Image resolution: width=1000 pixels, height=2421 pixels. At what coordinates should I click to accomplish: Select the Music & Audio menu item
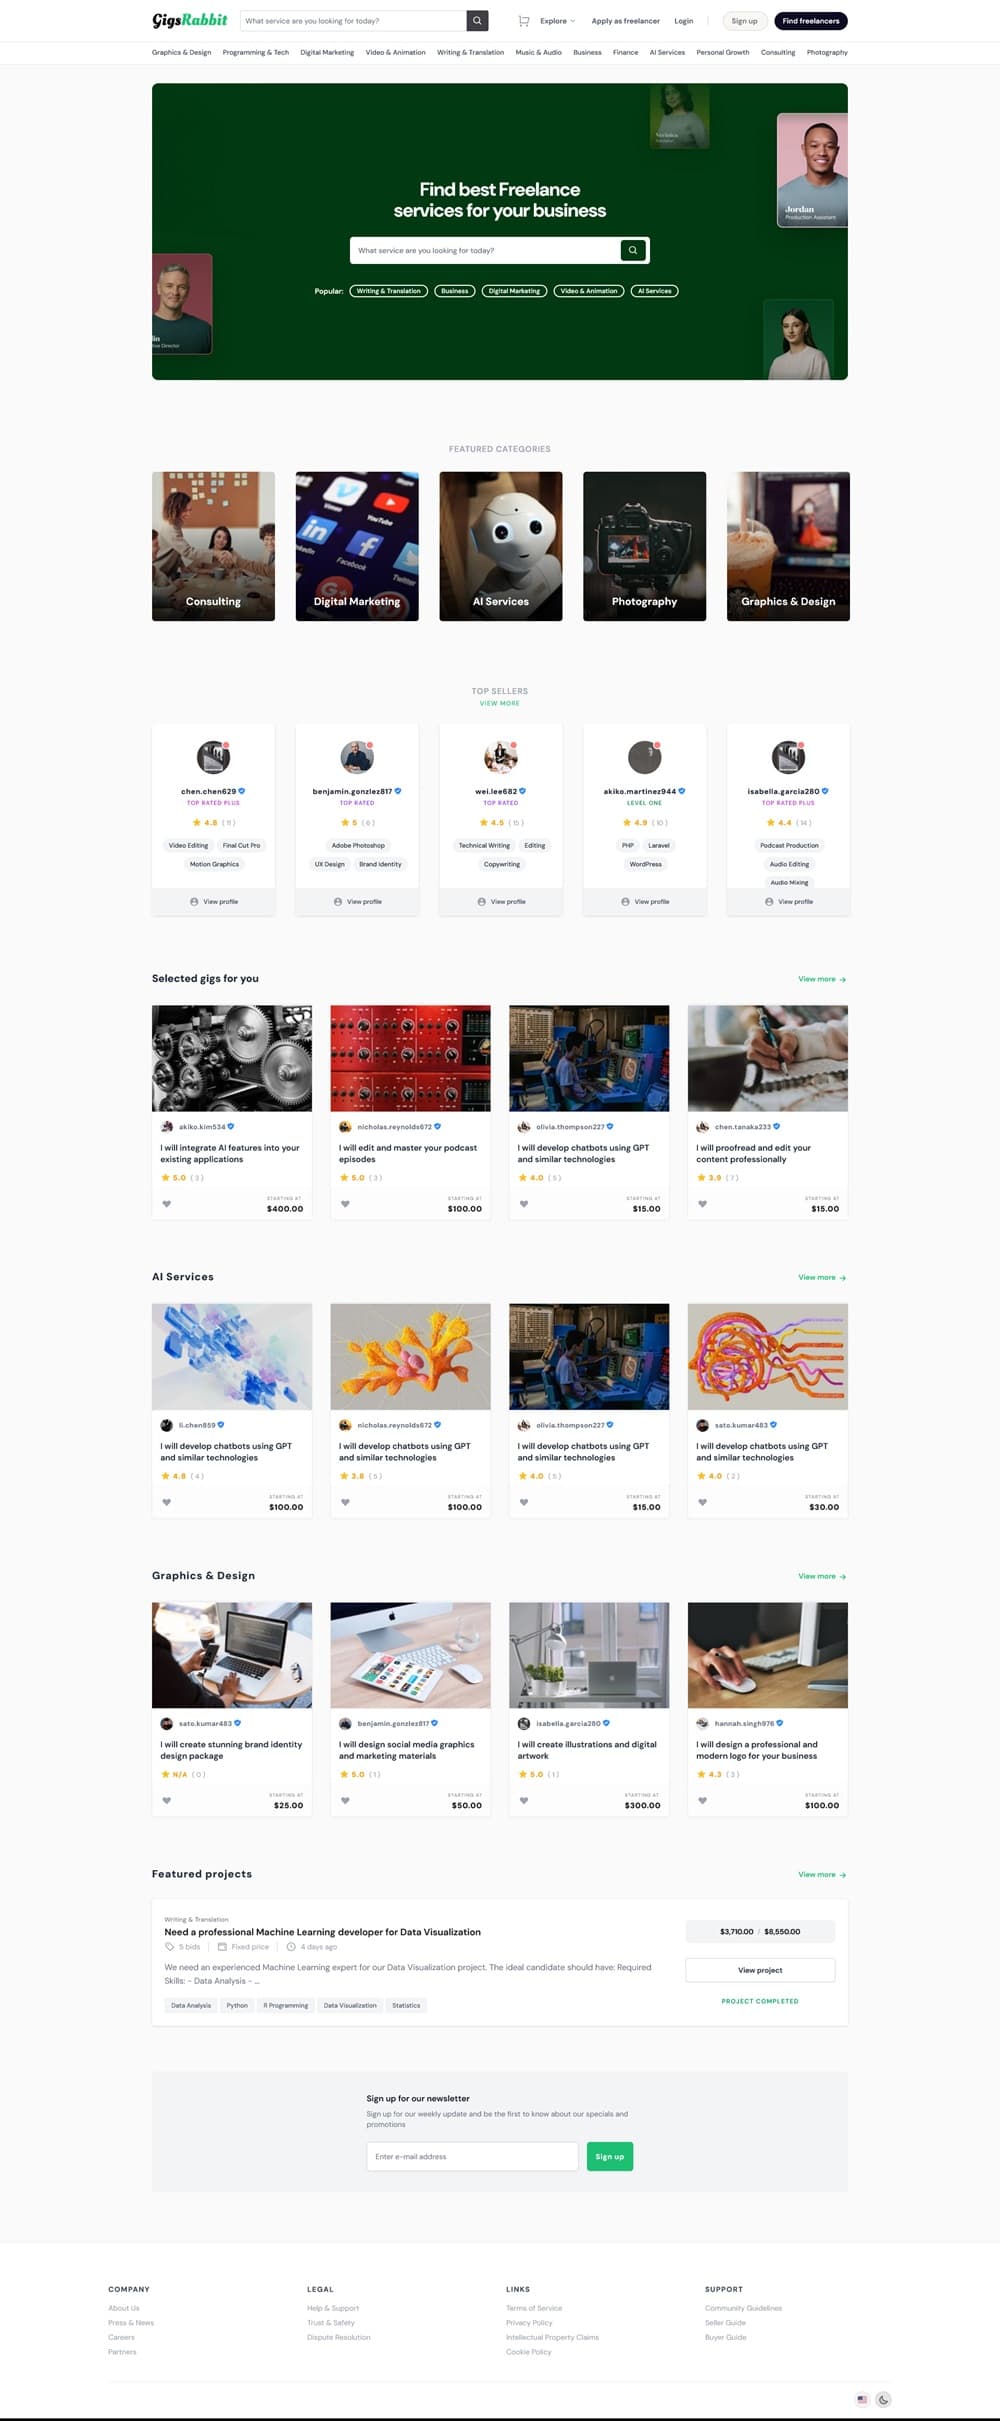pyautogui.click(x=538, y=52)
